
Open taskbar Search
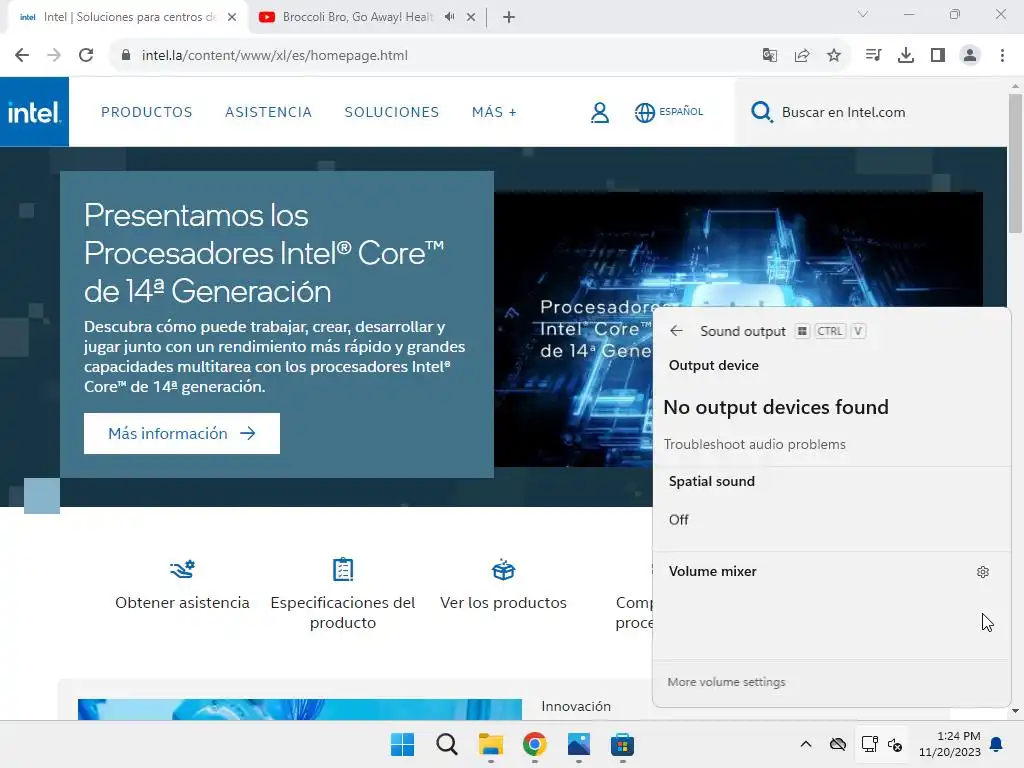point(447,744)
